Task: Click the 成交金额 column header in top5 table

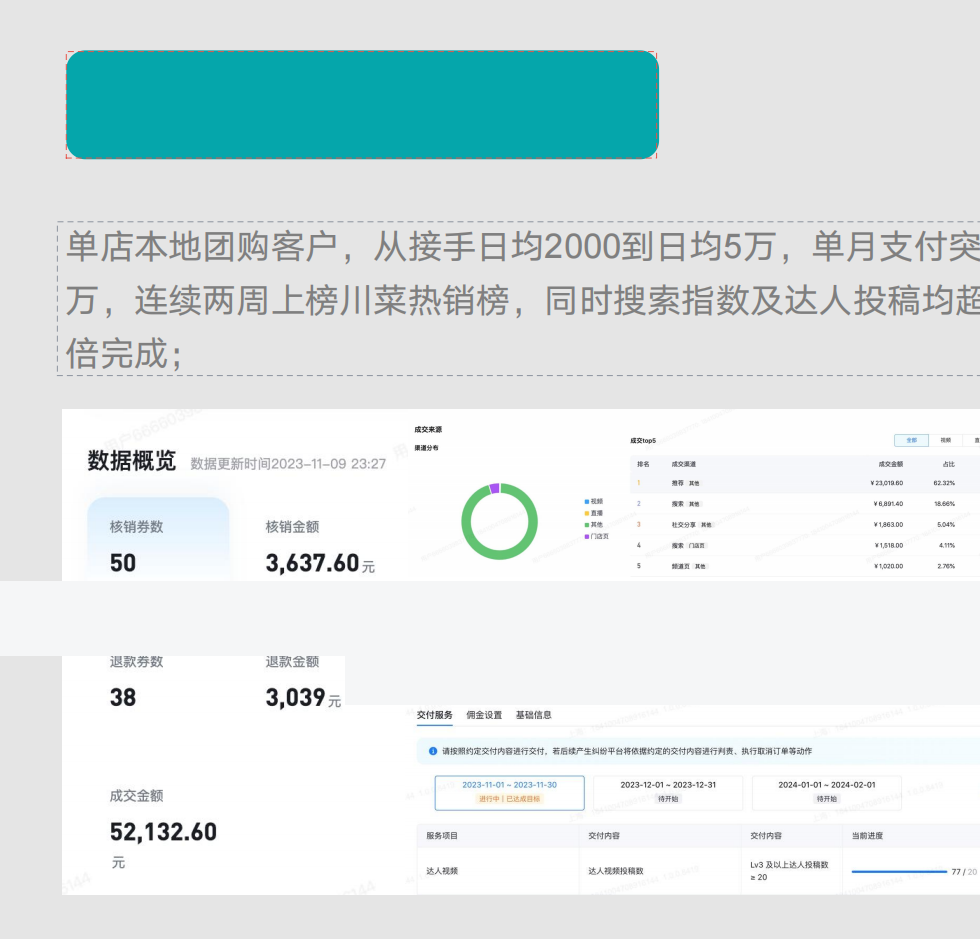Action: (891, 464)
